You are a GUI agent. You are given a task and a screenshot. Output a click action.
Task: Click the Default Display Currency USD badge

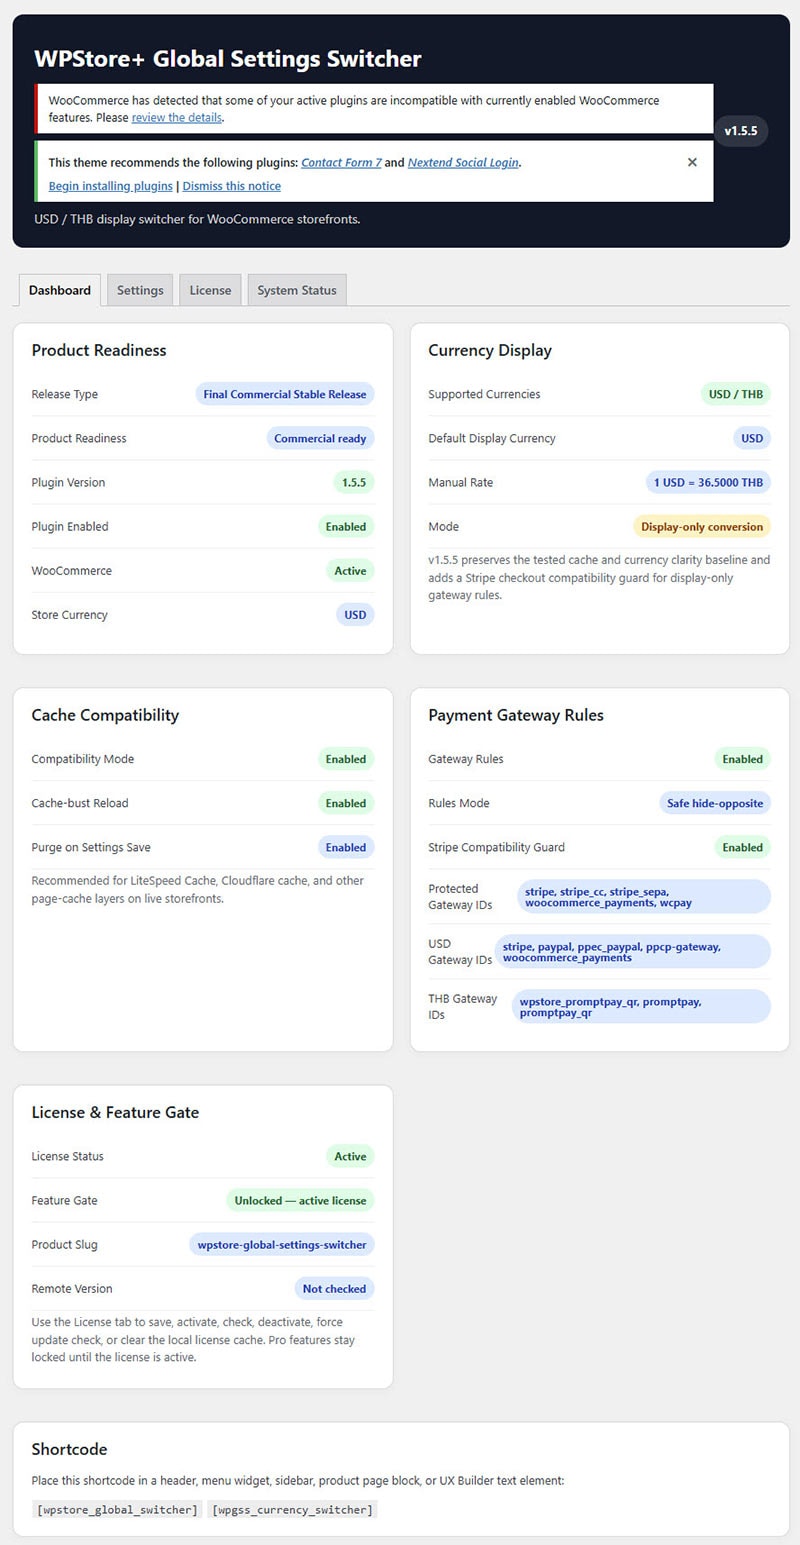(x=752, y=438)
